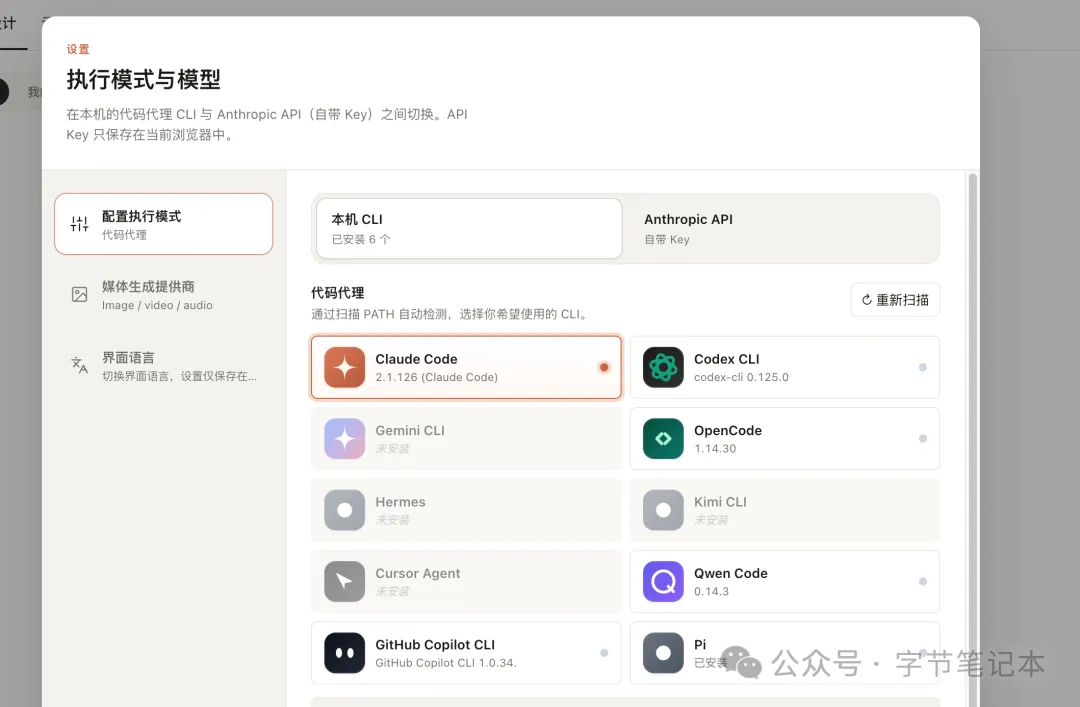The height and width of the screenshot is (707, 1080).
Task: Click the Hermes agent name
Action: click(400, 502)
